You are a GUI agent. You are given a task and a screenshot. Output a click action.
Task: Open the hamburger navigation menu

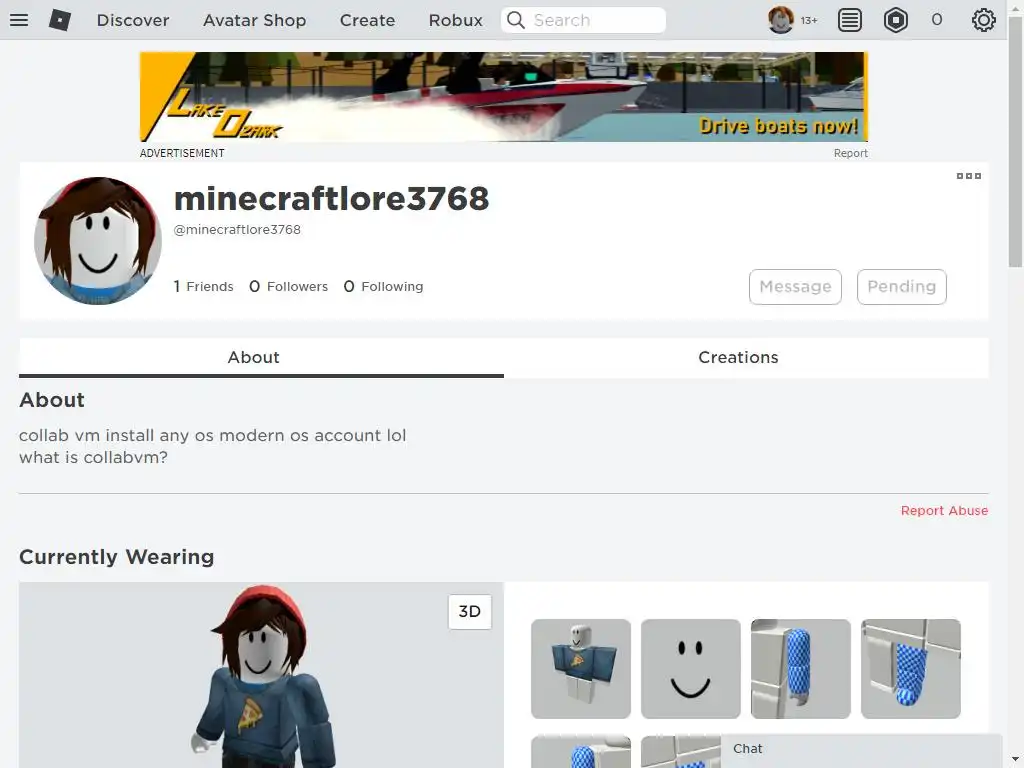click(x=19, y=20)
